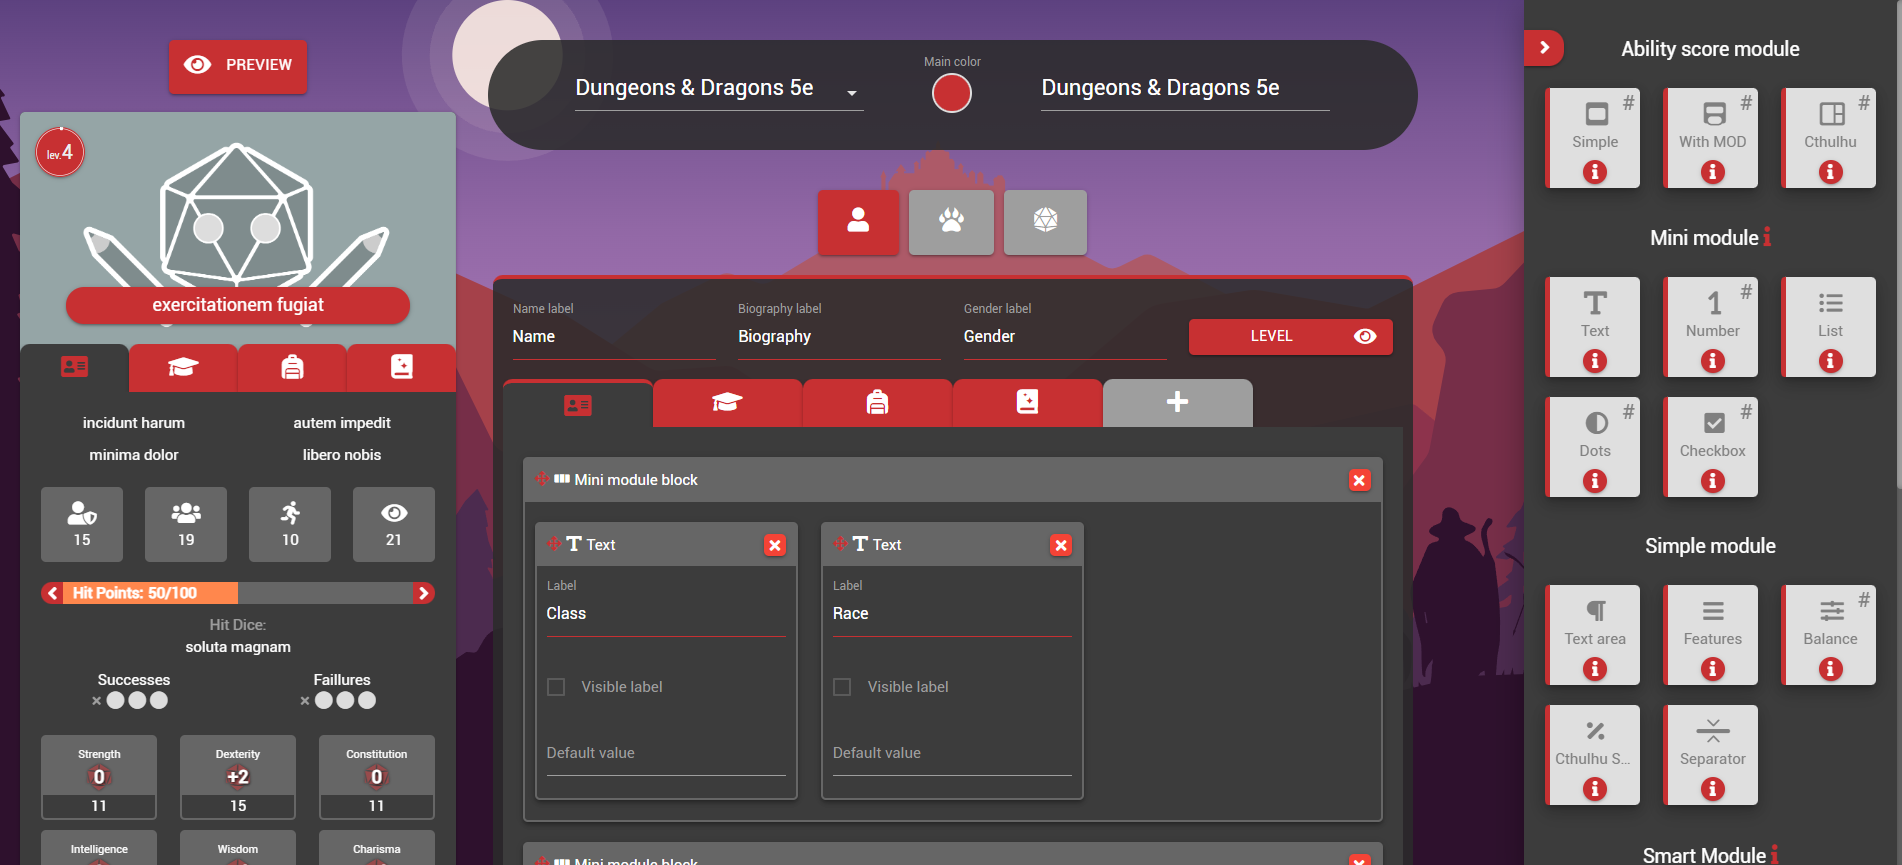This screenshot has height=865, width=1902.
Task: Click the Hit Points 50/100 bar
Action: (x=238, y=593)
